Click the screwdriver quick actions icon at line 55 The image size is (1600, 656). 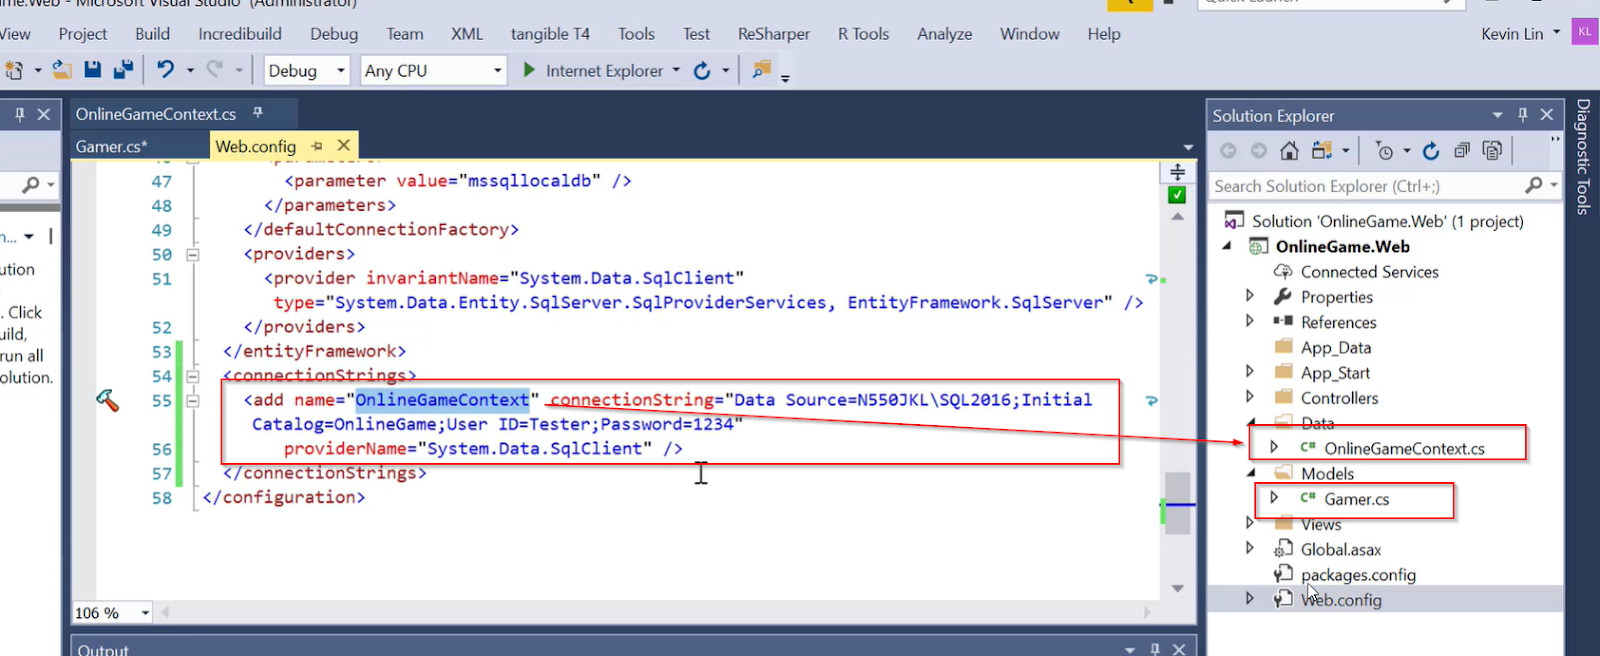(x=107, y=400)
